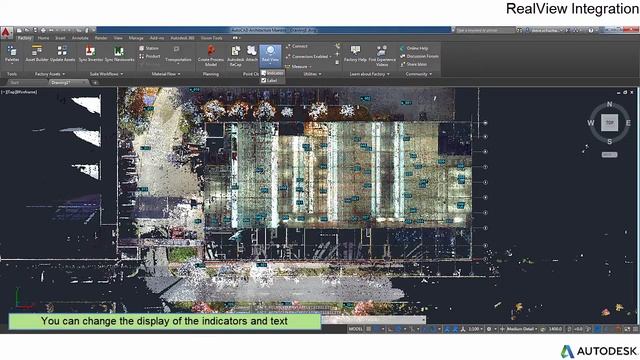Image resolution: width=640 pixels, height=360 pixels.
Task: Expand the Community panel
Action: tap(419, 74)
